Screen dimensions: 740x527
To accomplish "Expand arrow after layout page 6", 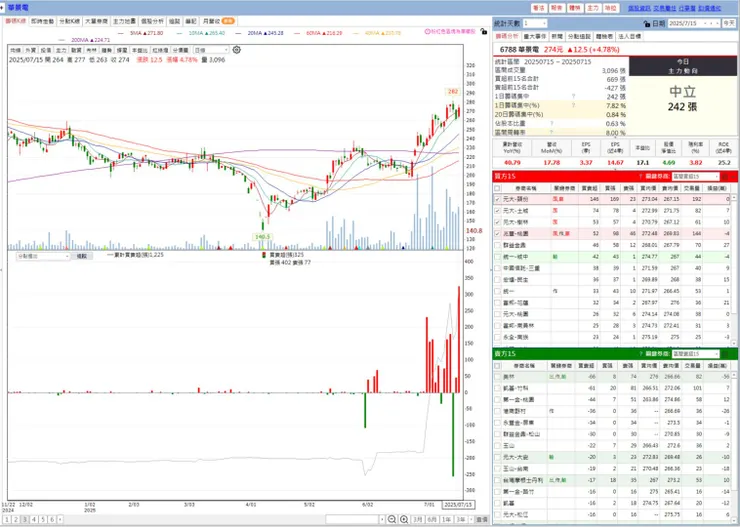I will [x=59, y=519].
